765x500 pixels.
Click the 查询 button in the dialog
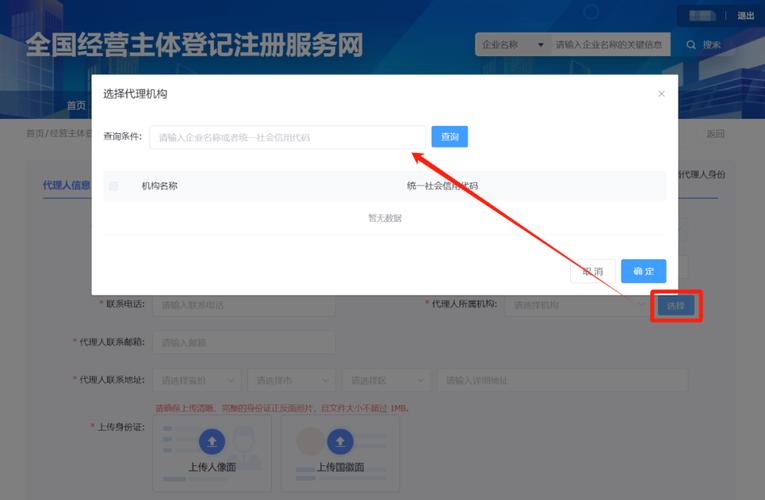point(449,137)
